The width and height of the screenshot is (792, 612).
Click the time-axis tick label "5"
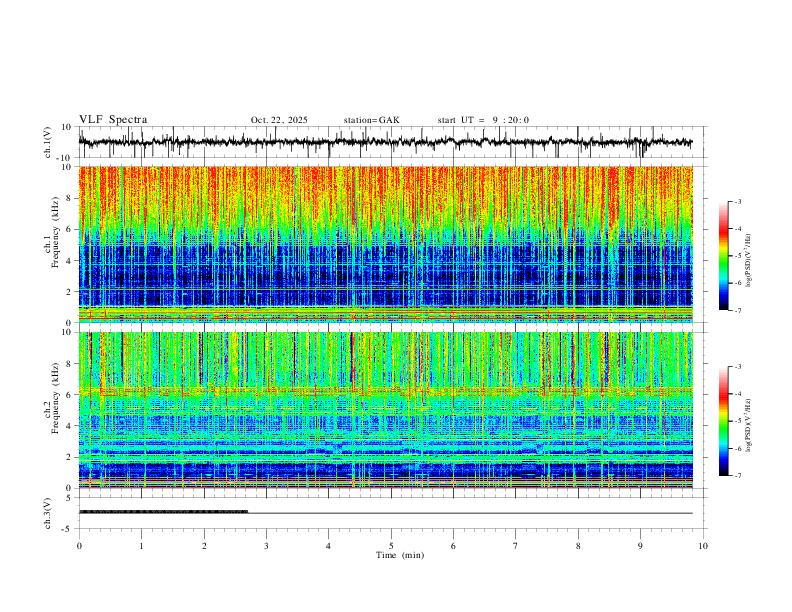click(391, 546)
